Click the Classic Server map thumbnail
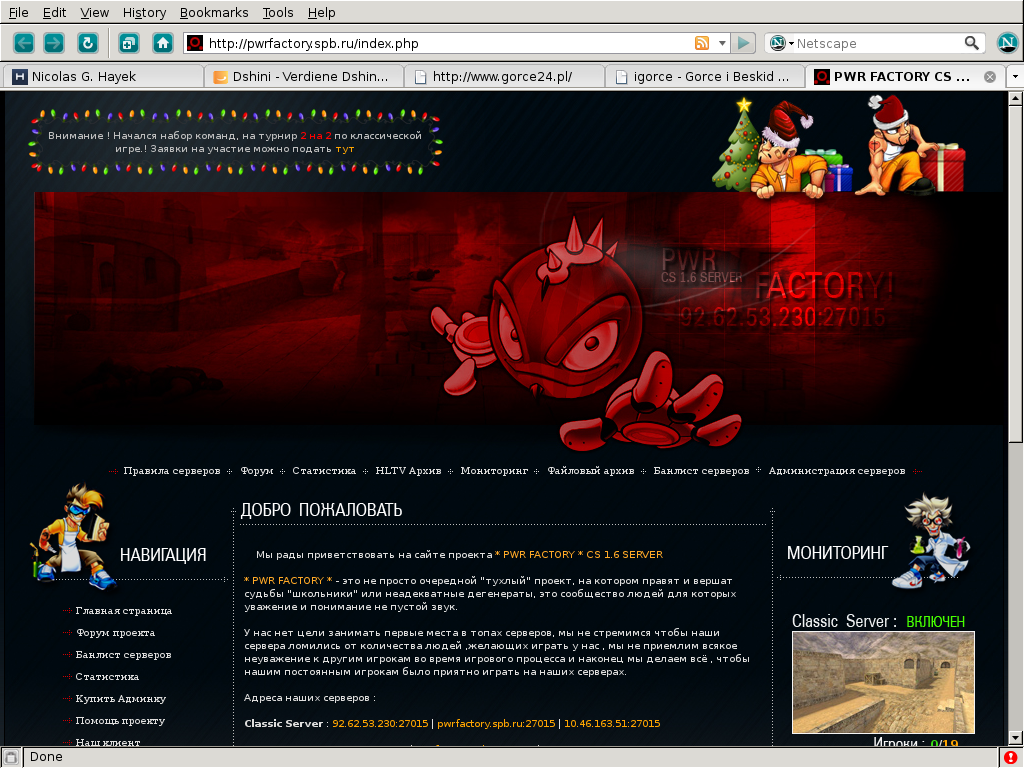The height and width of the screenshot is (768, 1024). point(883,682)
